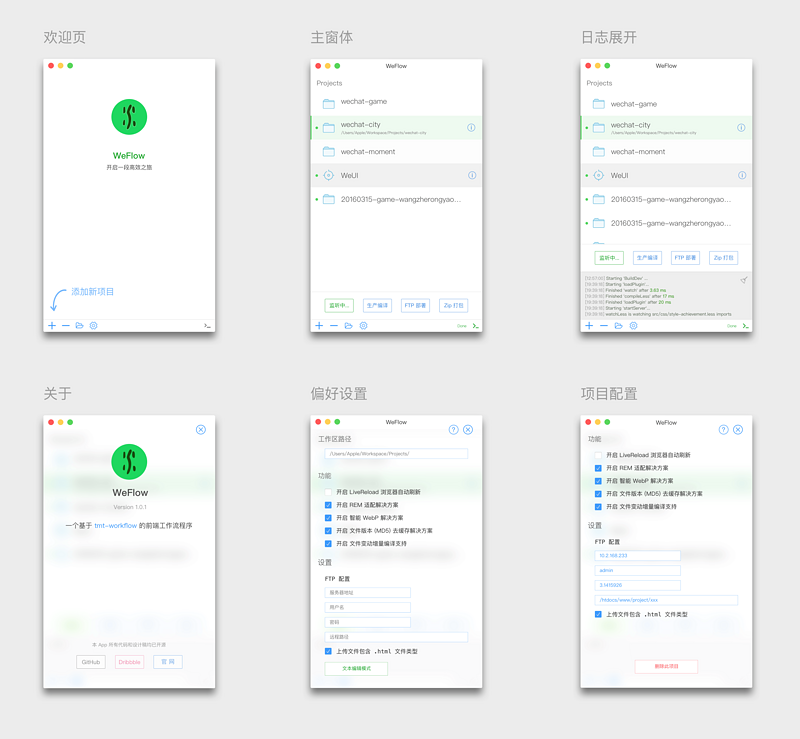Click the pin icon in the log panel
800x739 pixels.
click(x=743, y=281)
